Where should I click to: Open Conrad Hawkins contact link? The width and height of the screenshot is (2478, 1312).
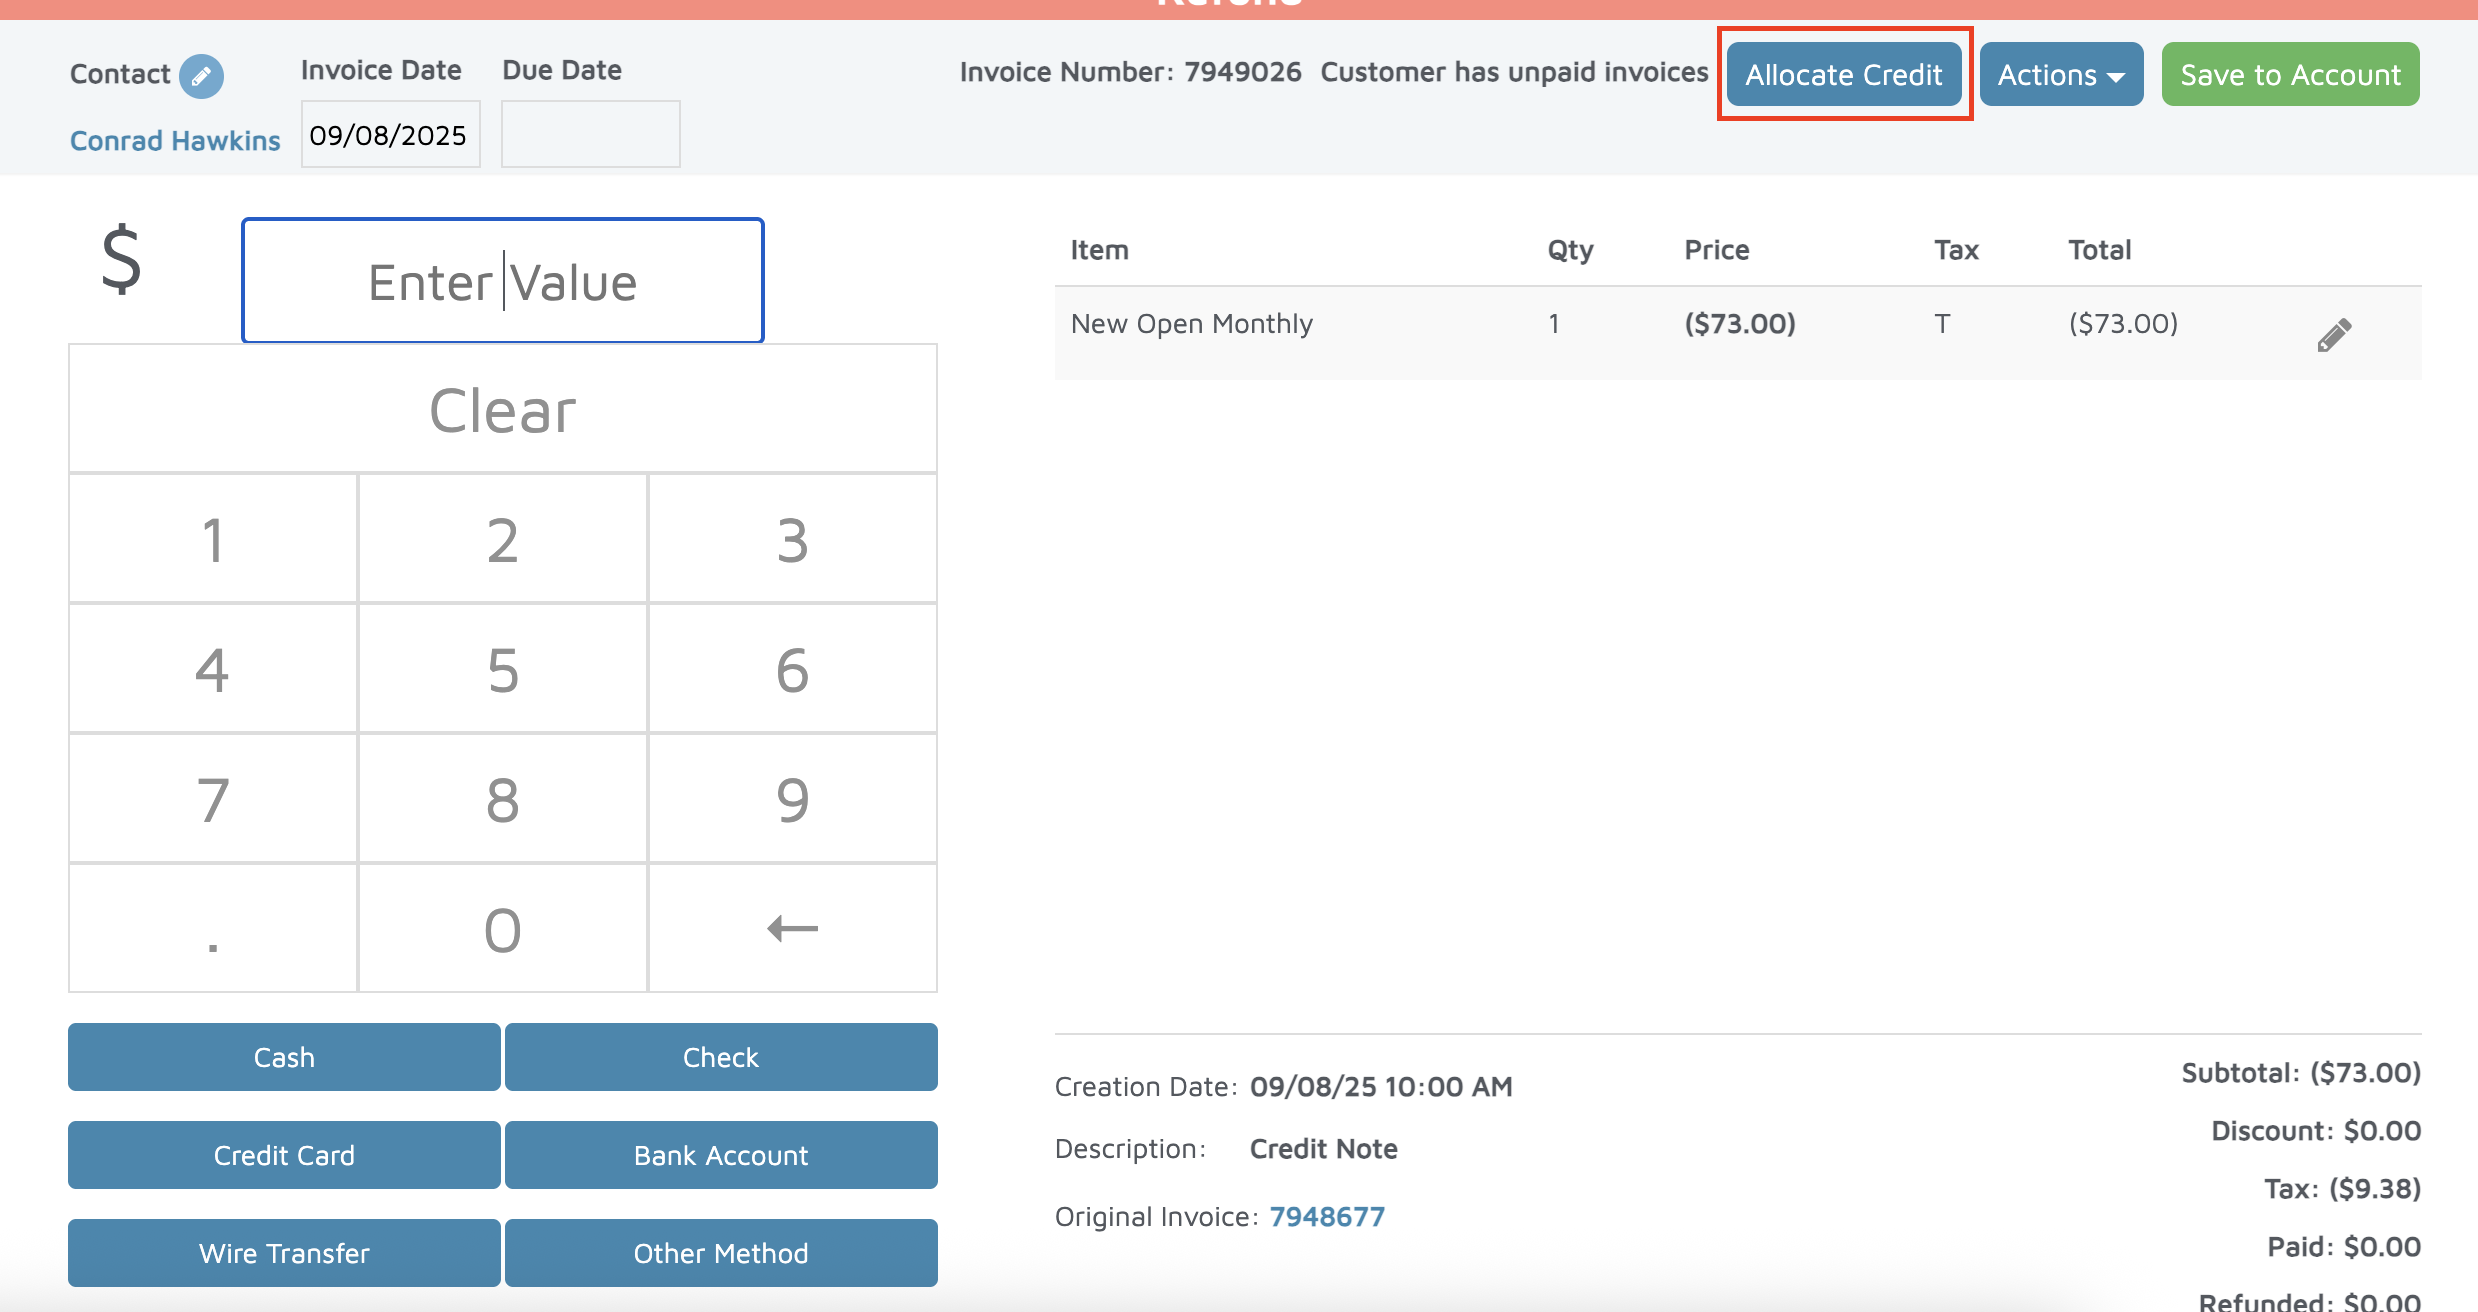pyautogui.click(x=175, y=141)
